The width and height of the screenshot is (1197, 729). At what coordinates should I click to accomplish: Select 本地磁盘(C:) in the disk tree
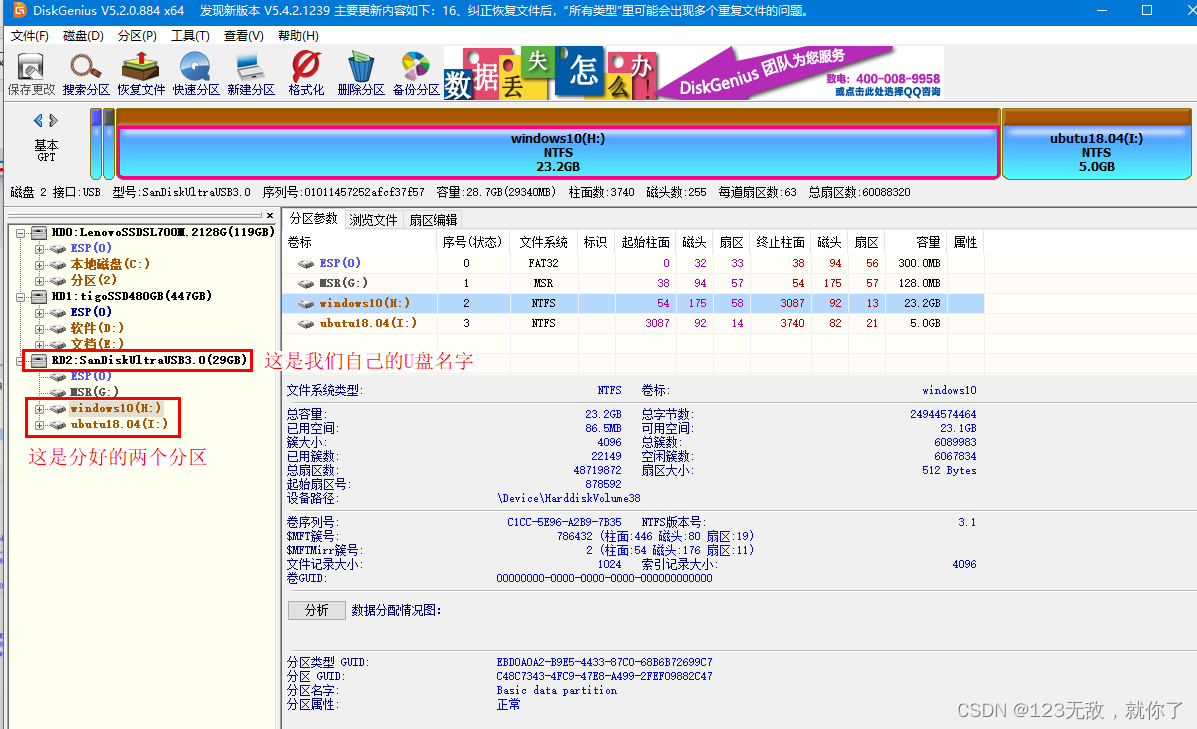(x=110, y=264)
